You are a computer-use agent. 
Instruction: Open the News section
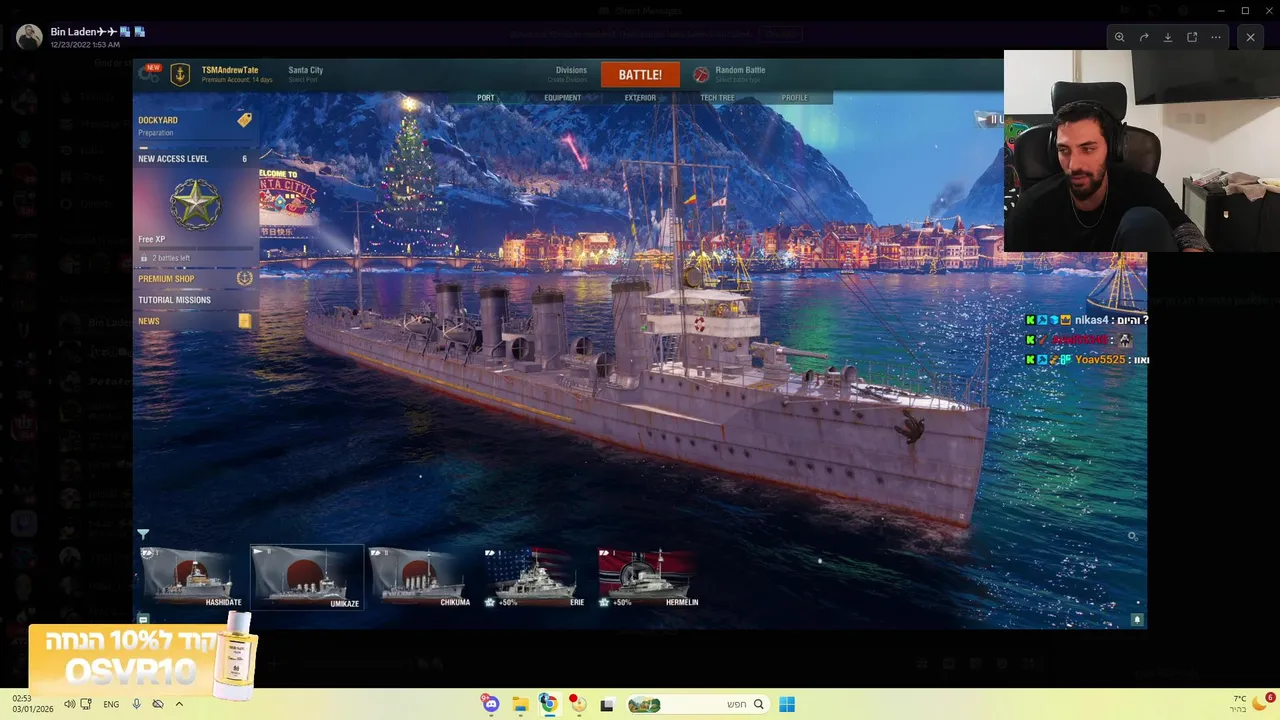pyautogui.click(x=196, y=321)
